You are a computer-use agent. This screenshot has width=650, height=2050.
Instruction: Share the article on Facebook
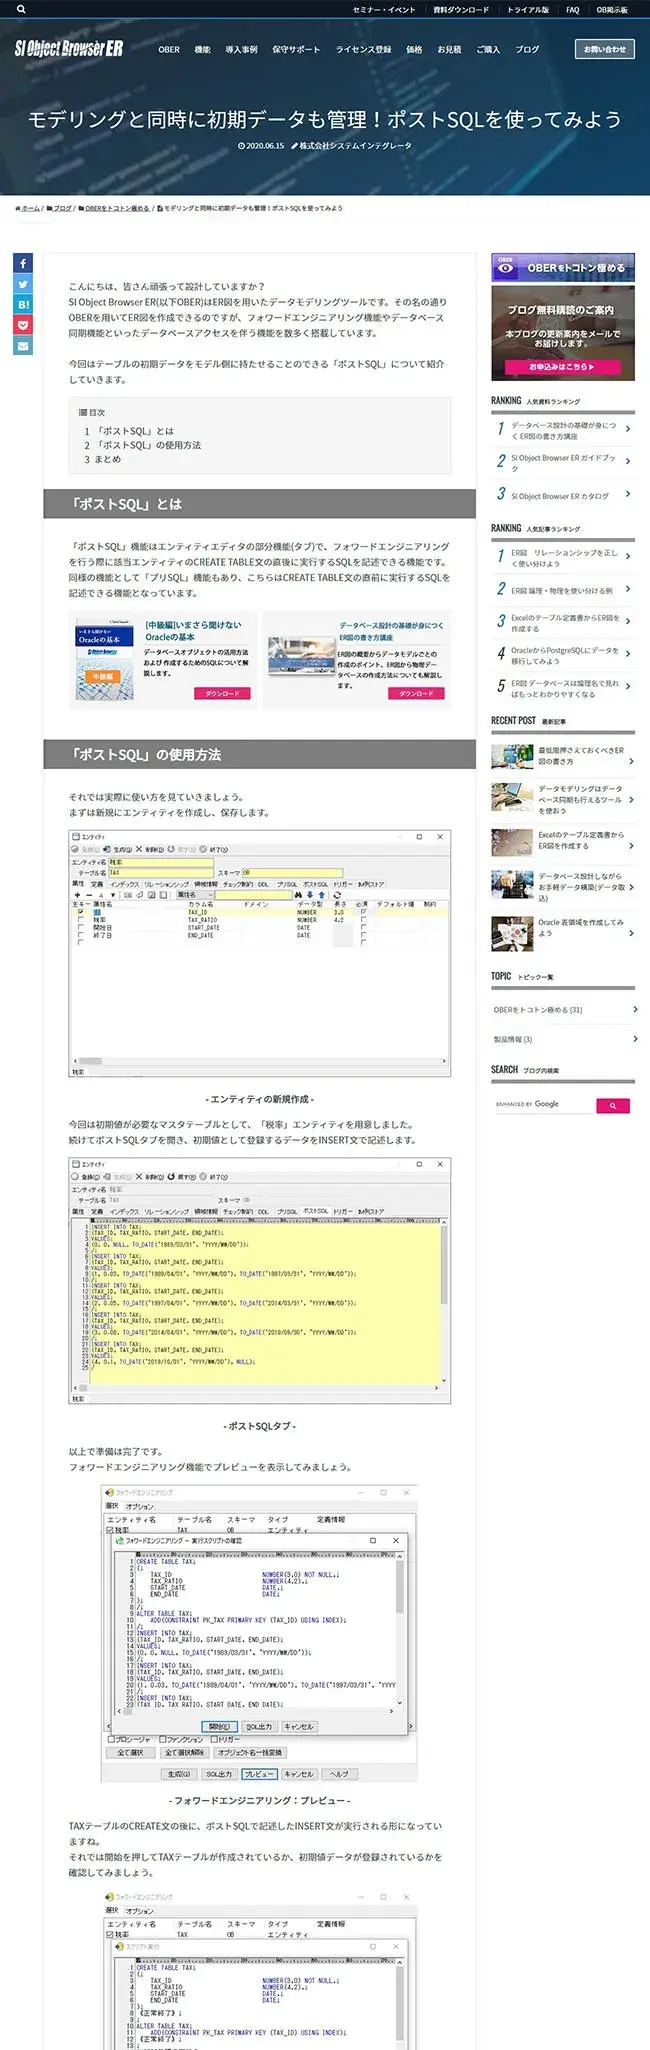(x=23, y=263)
